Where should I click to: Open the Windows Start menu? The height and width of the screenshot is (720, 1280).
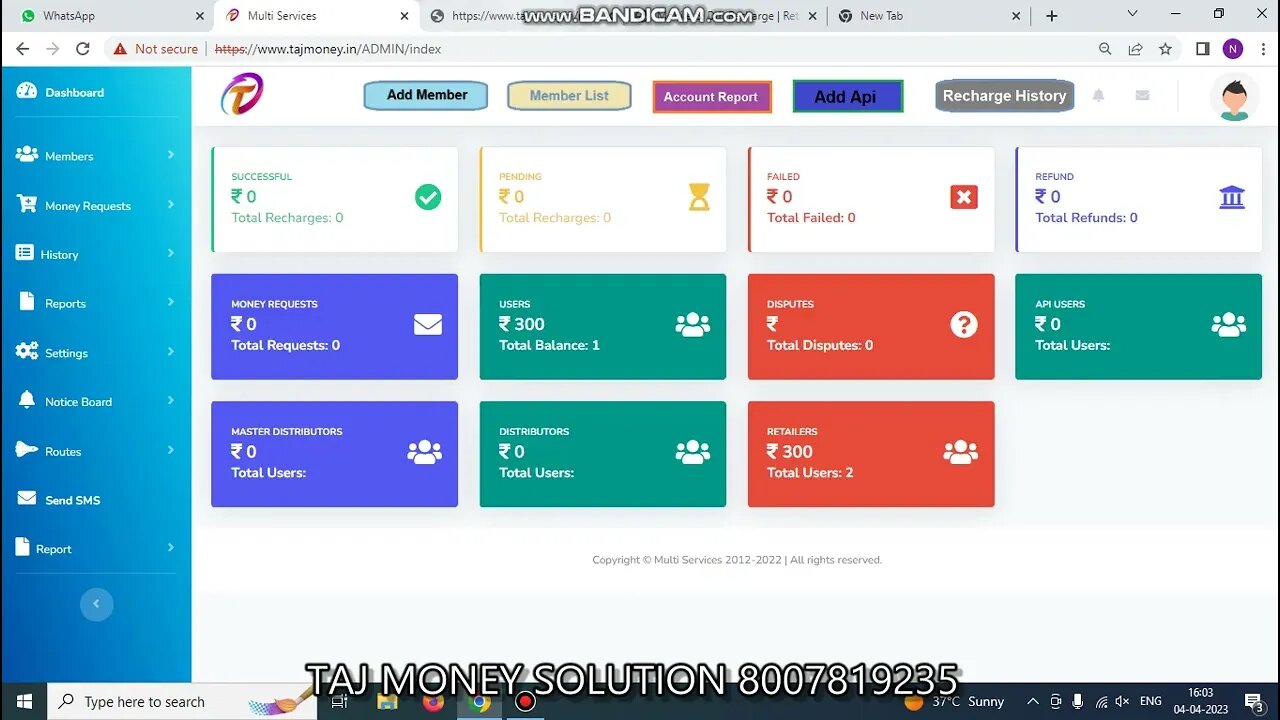coord(24,702)
